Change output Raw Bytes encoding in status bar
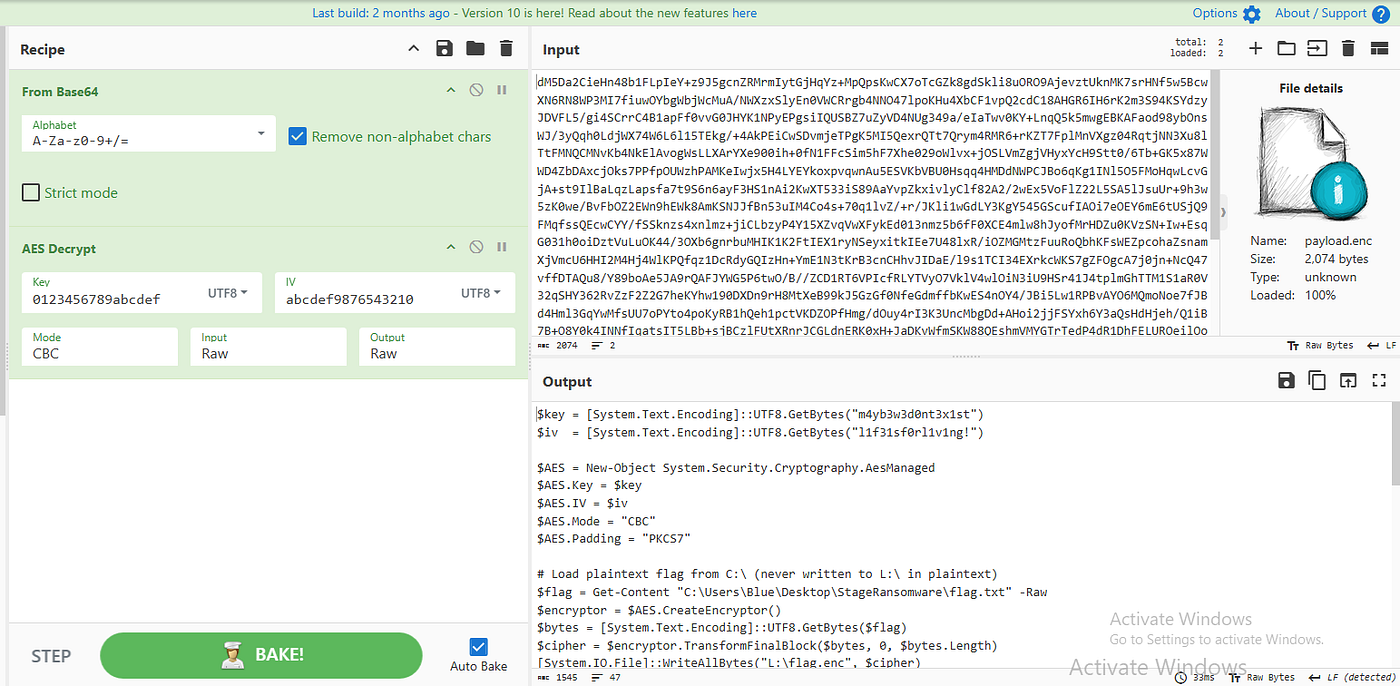The image size is (1400, 686). tap(1261, 678)
